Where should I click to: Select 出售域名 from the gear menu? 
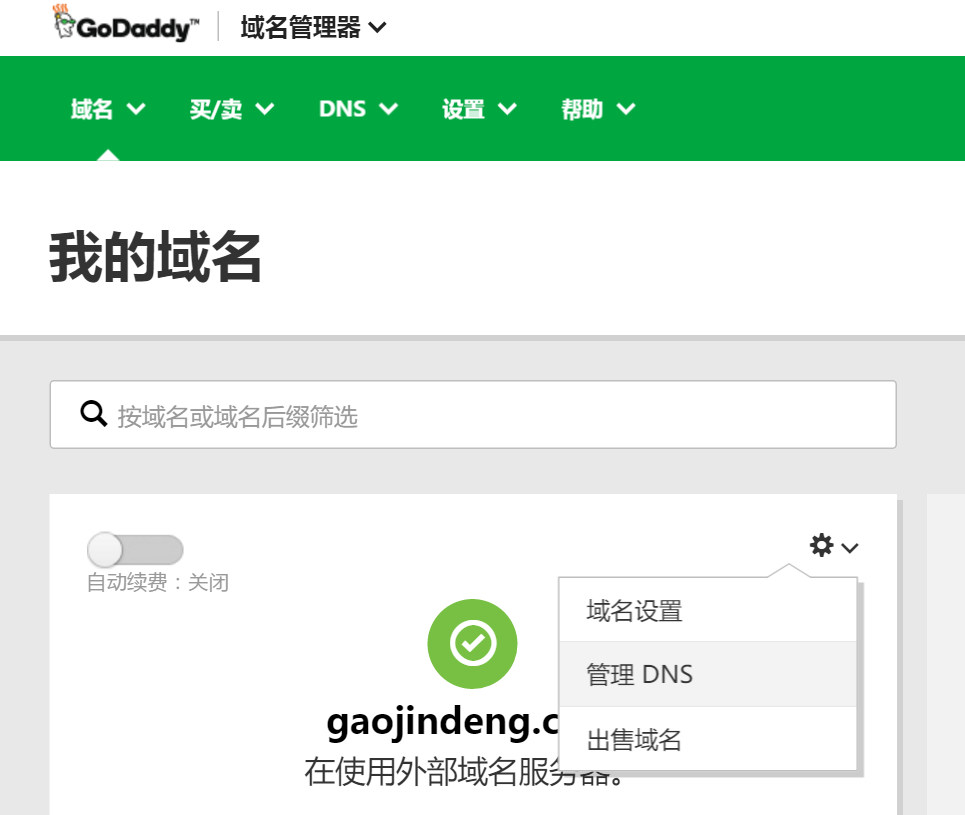(708, 739)
